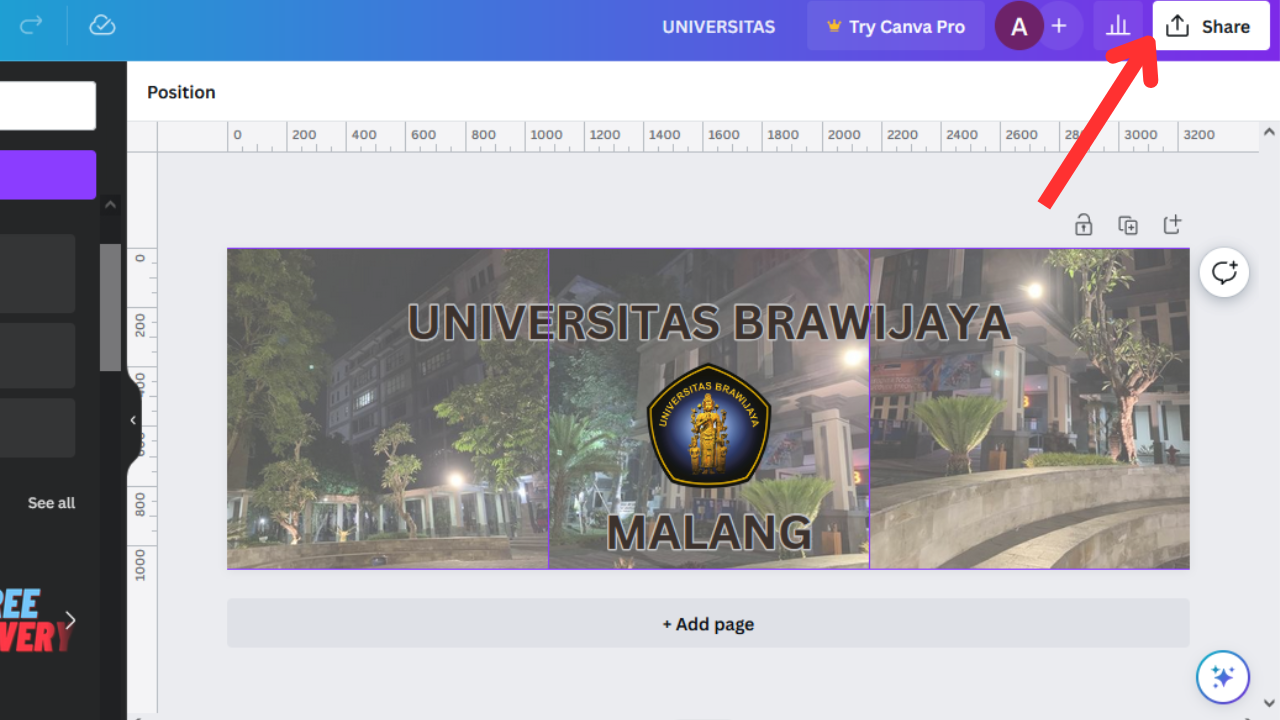1280x720 pixels.
Task: Click the side panel scroll up arrow
Action: pos(111,205)
